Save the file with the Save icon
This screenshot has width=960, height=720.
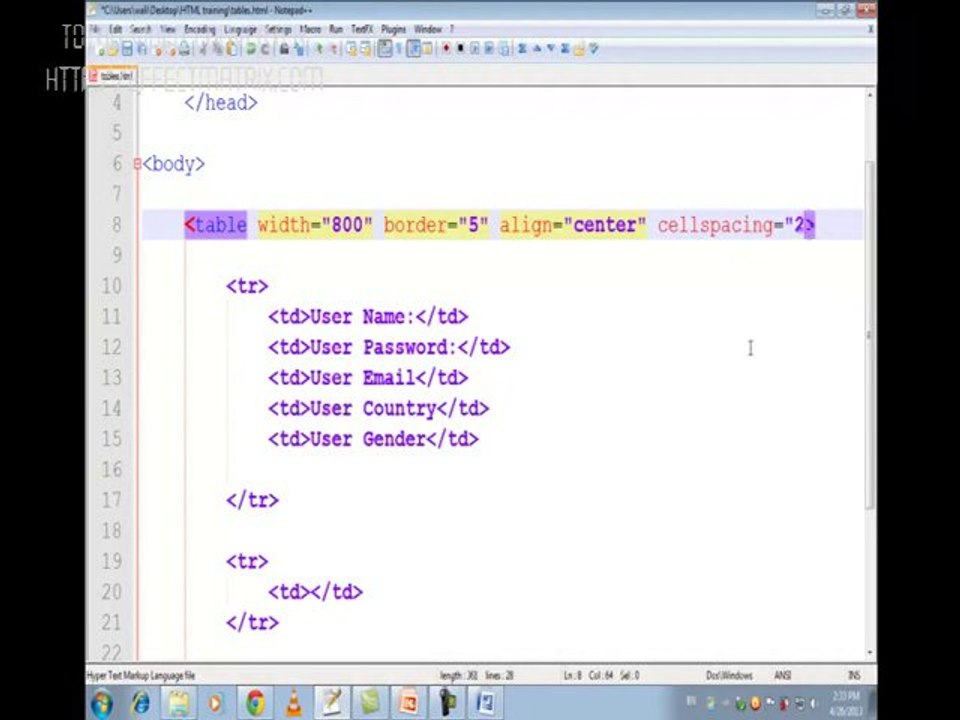point(129,50)
